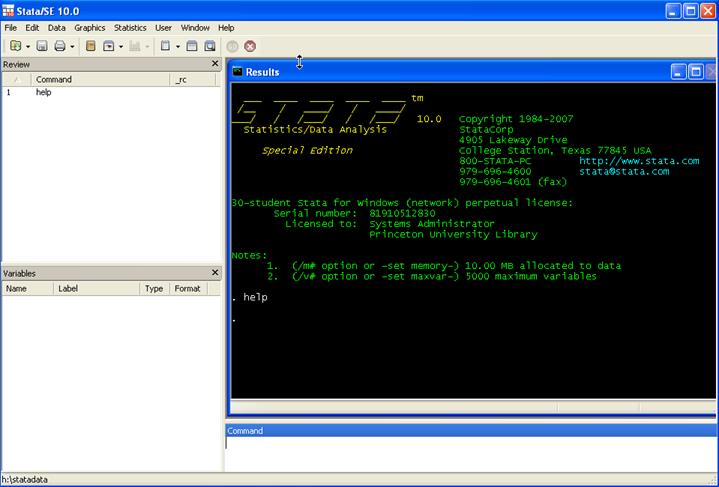Click inside the Command input box

coord(470,453)
